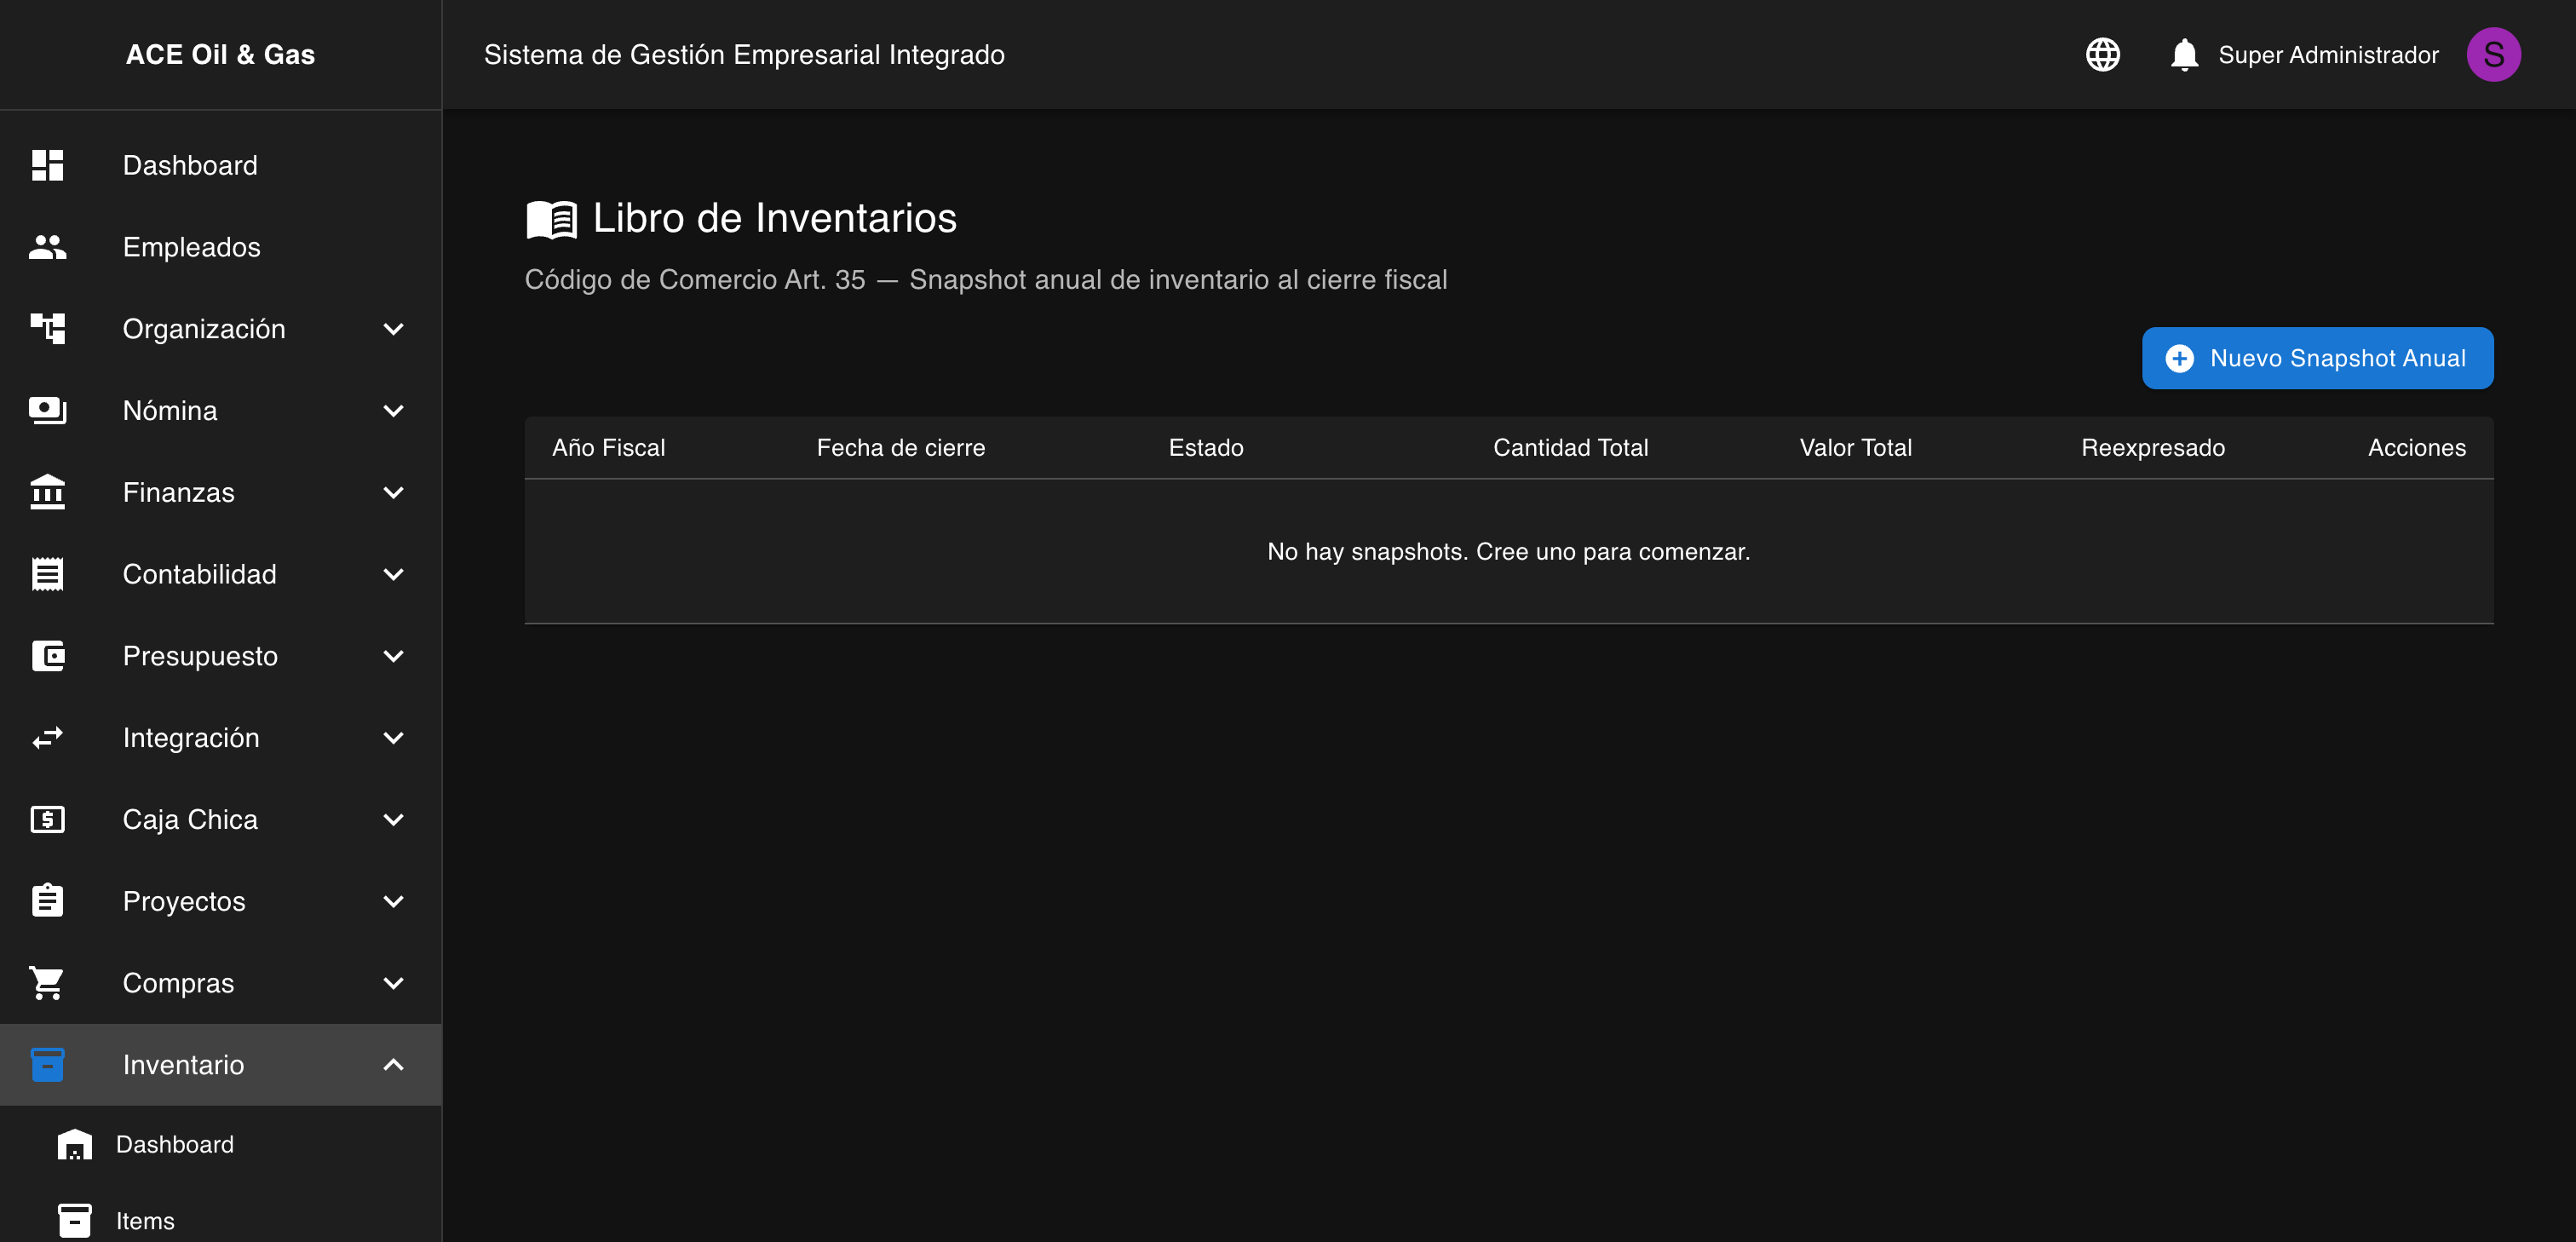Click the Acciones column header
This screenshot has height=1242, width=2576.
click(x=2416, y=448)
